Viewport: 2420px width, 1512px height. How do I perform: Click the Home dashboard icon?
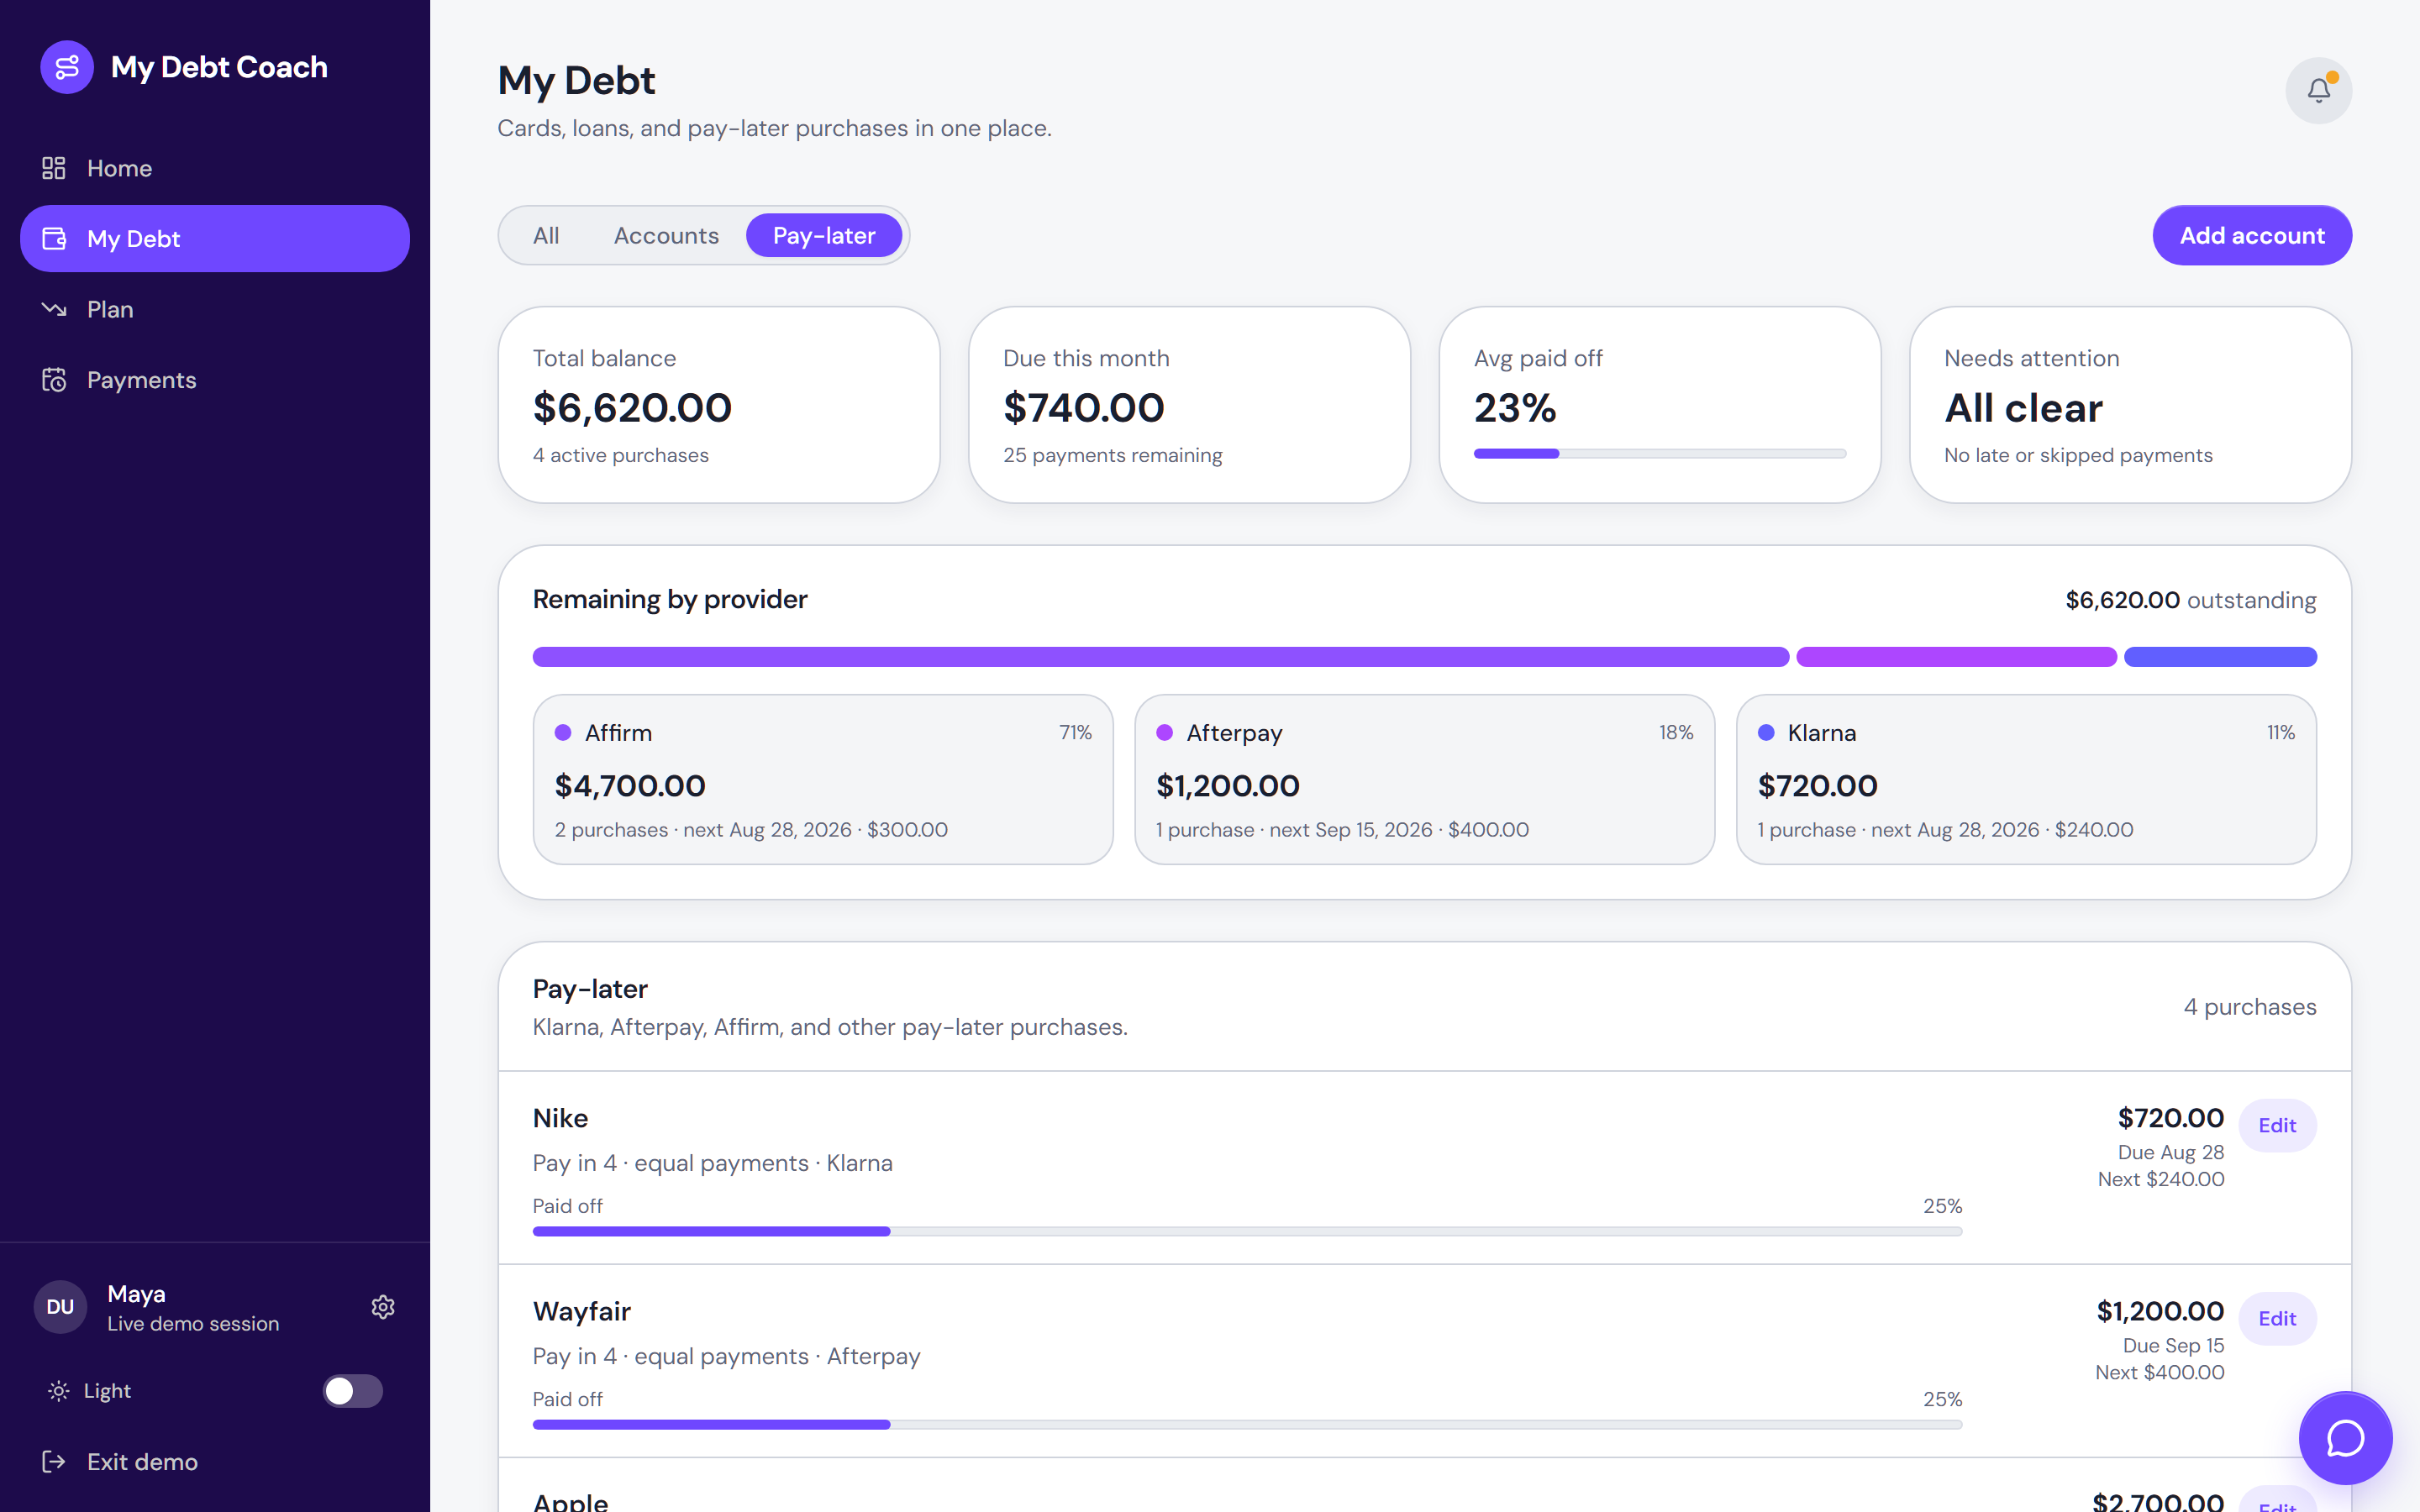[54, 168]
